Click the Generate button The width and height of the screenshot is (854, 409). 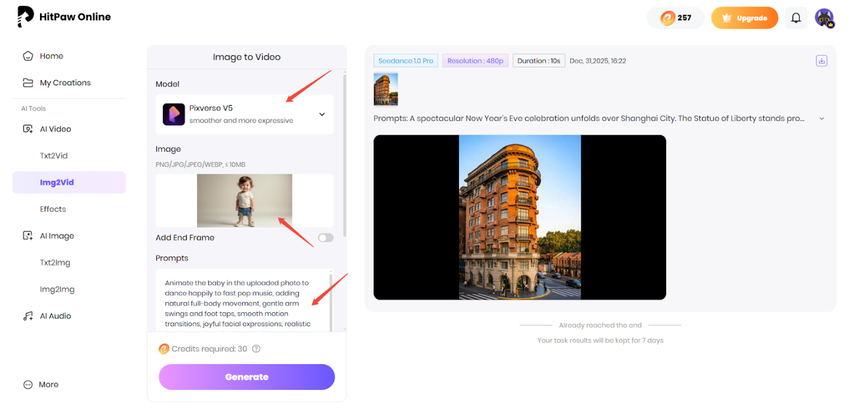(x=247, y=377)
